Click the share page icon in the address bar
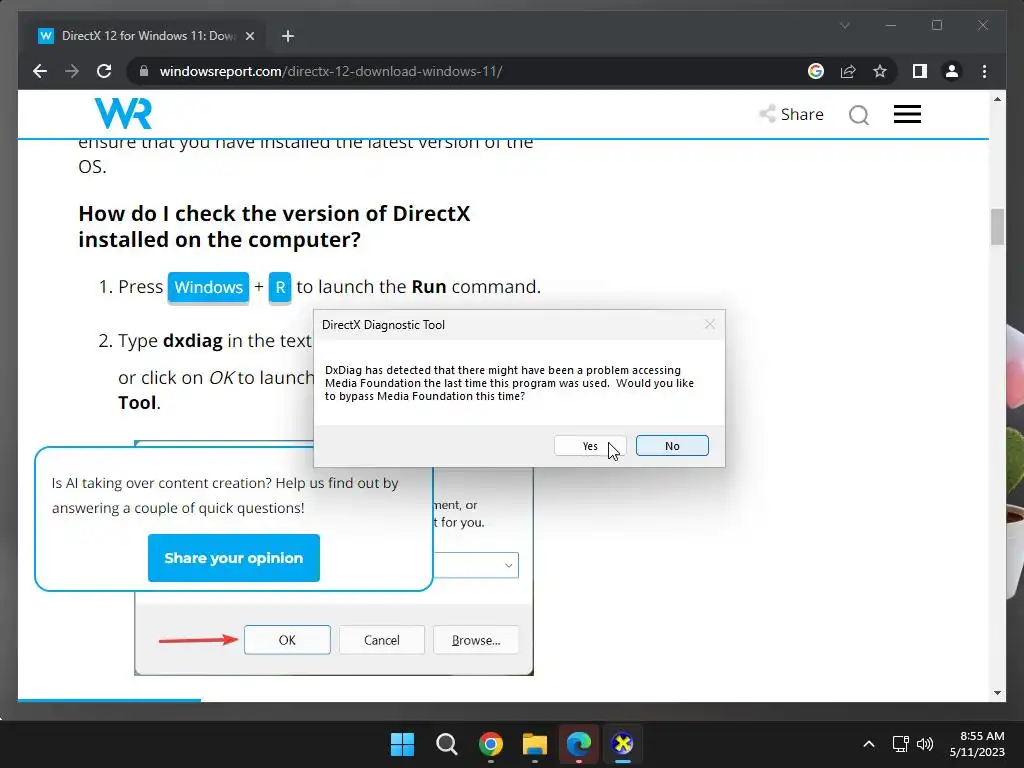Screen dimensions: 1024x768 coord(848,71)
